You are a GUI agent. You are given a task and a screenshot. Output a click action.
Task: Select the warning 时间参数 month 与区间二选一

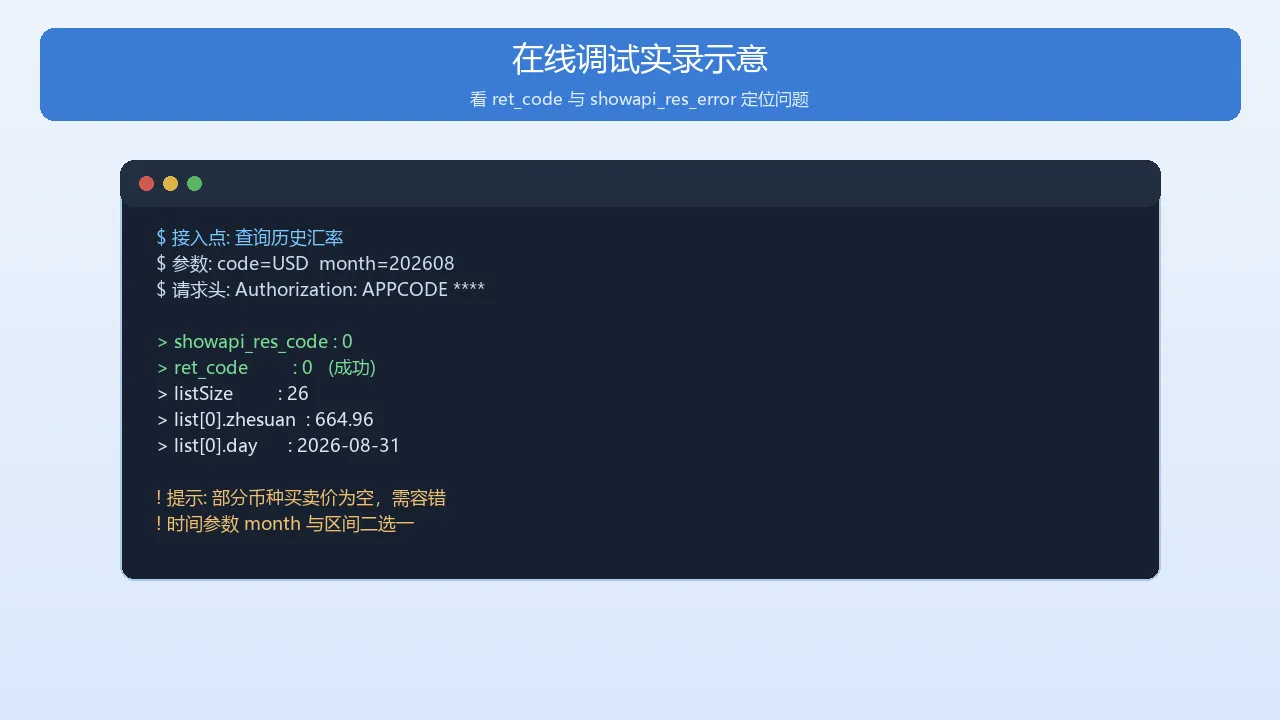285,524
